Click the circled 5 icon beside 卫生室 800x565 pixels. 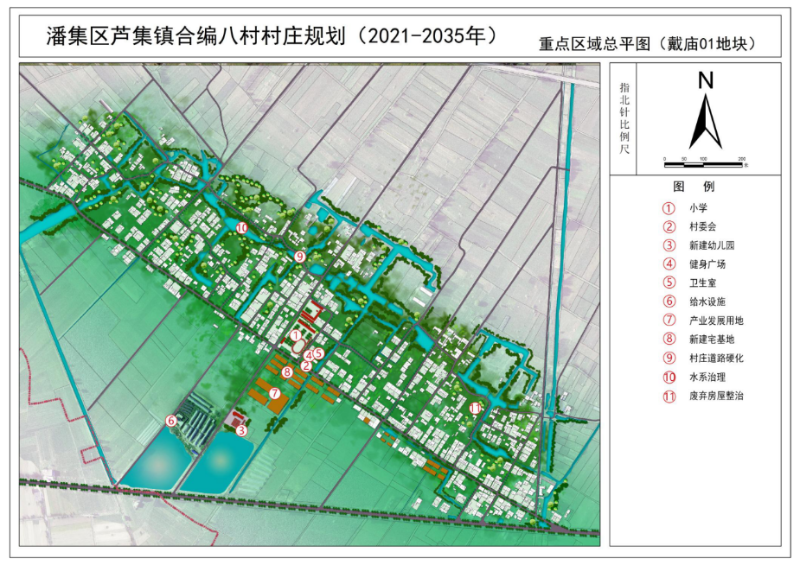(667, 283)
